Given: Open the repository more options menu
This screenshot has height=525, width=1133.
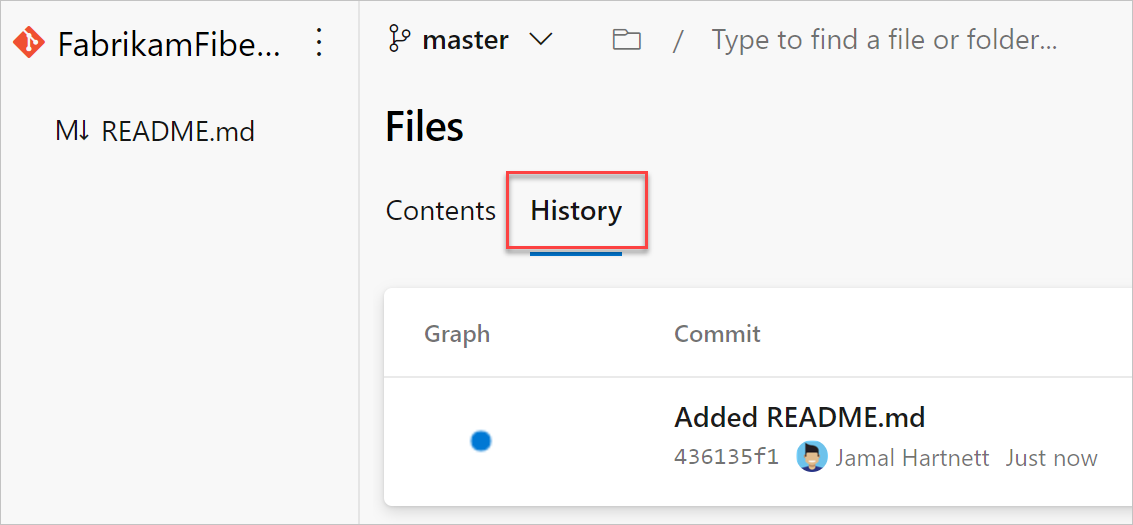Looking at the screenshot, I should coord(319,43).
